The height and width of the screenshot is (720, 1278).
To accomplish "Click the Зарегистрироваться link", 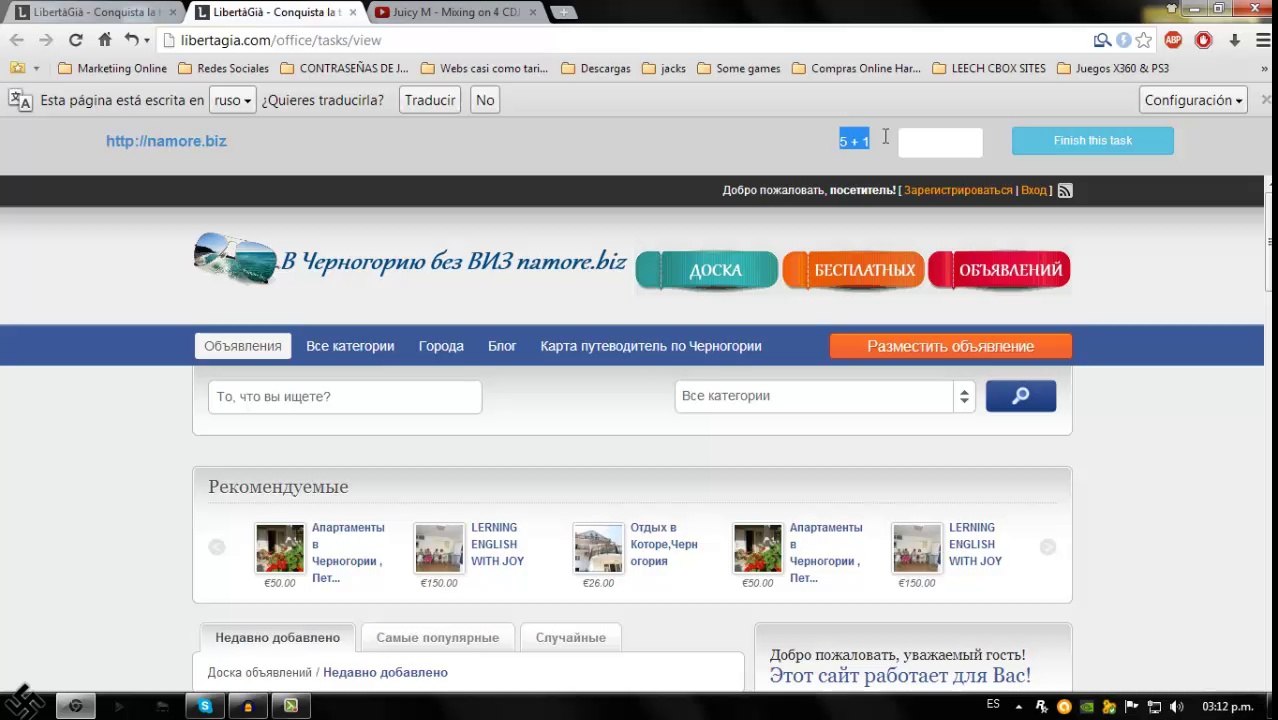I will coord(958,190).
